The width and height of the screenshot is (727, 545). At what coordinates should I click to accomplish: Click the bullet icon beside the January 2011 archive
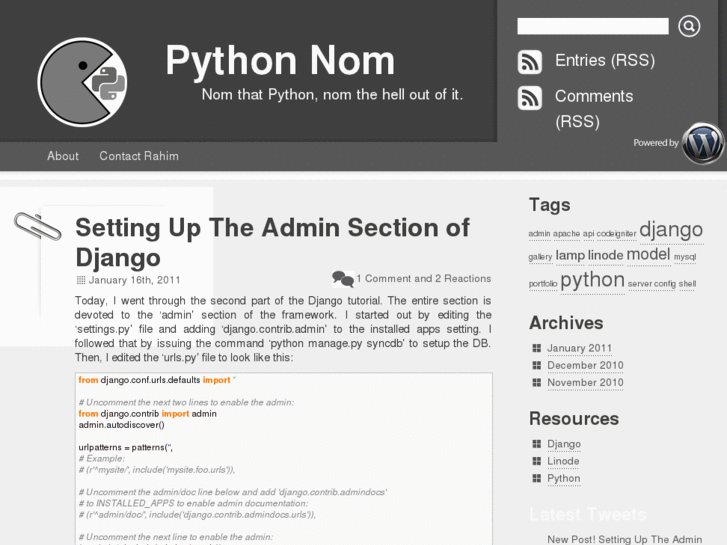coord(536,348)
